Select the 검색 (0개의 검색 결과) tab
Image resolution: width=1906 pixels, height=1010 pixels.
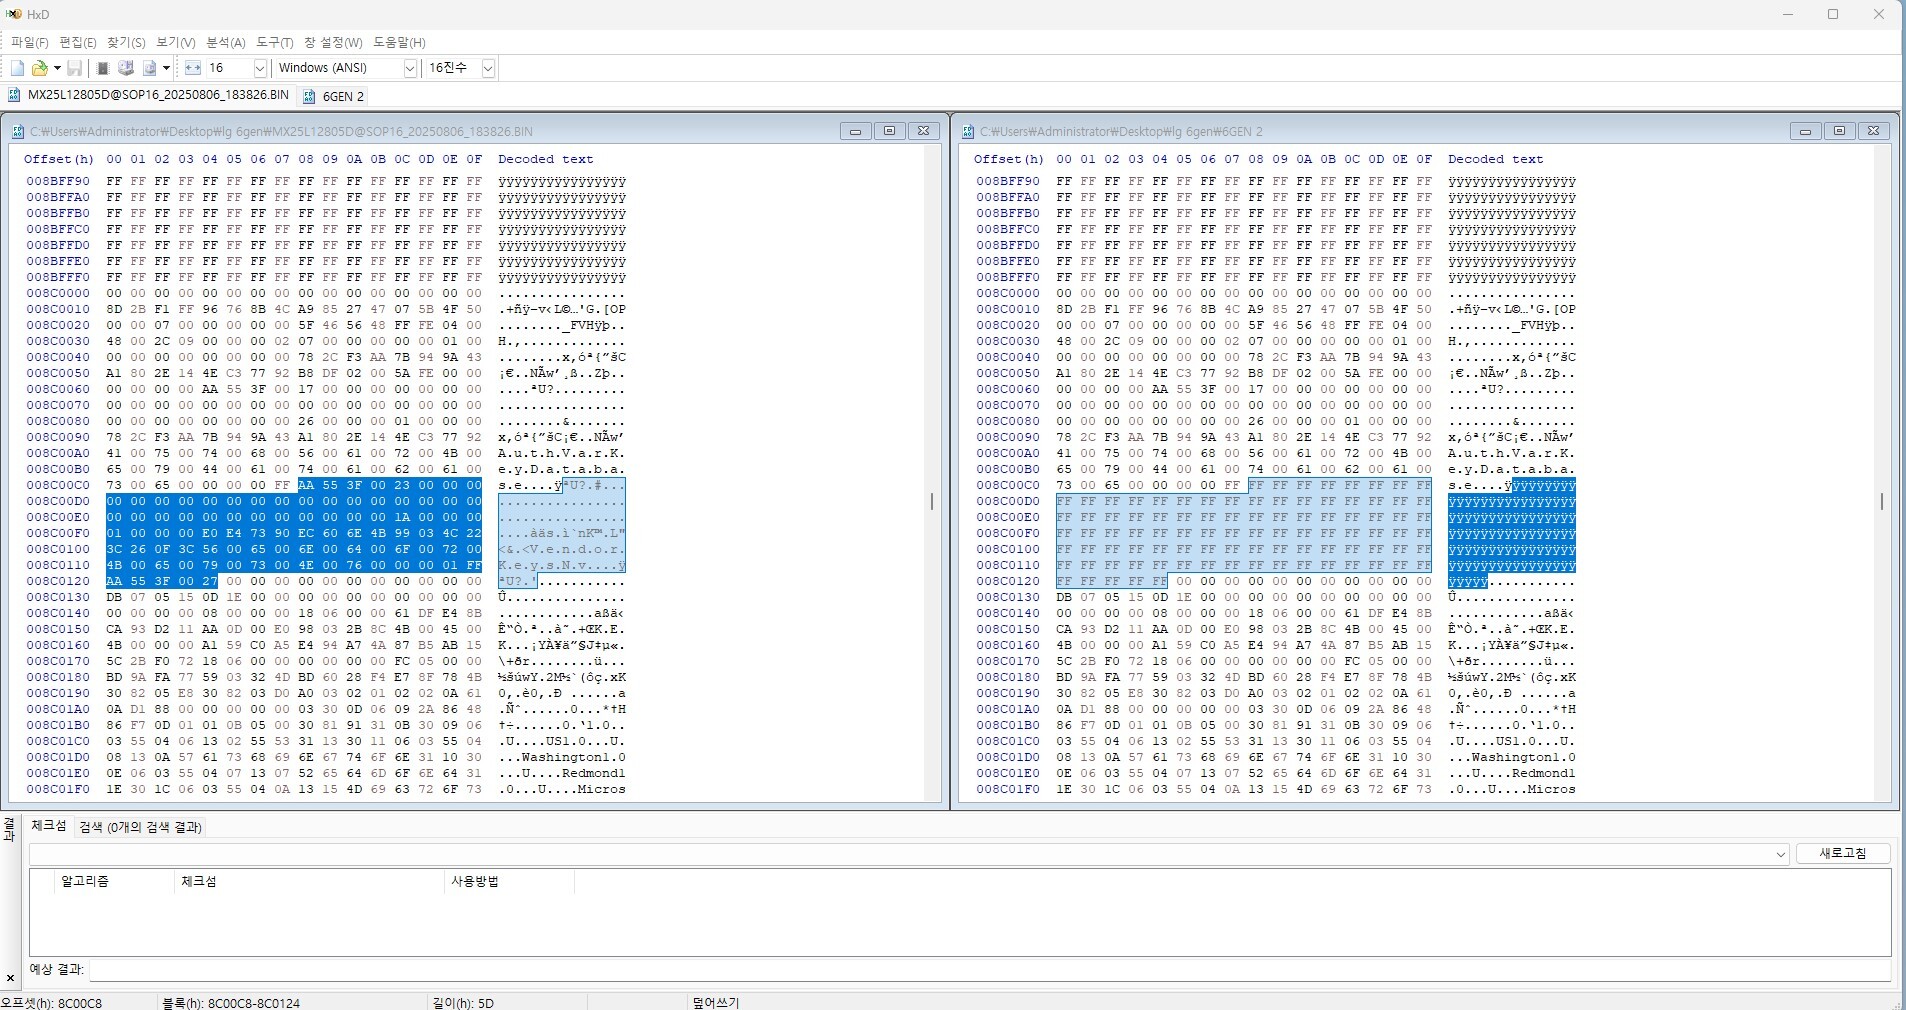tap(140, 827)
